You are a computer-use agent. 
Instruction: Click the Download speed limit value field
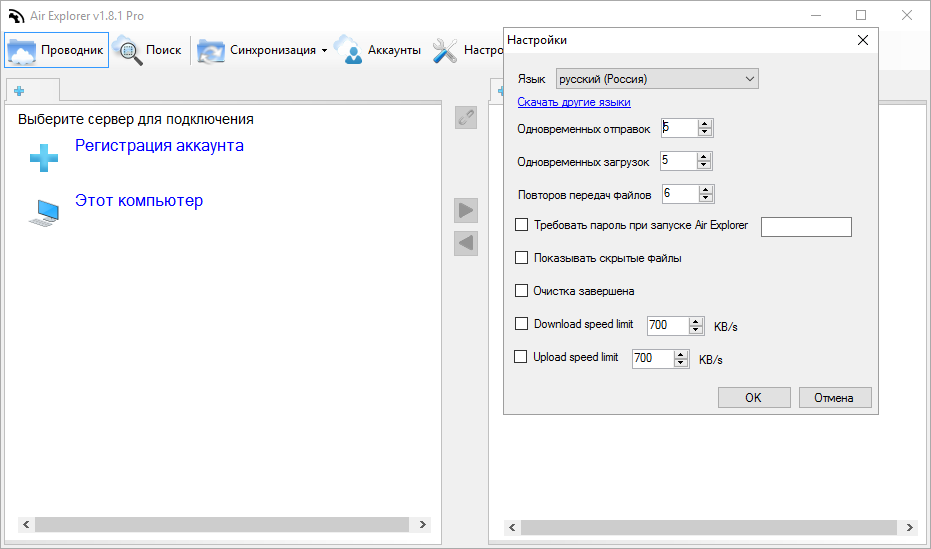[x=668, y=325]
